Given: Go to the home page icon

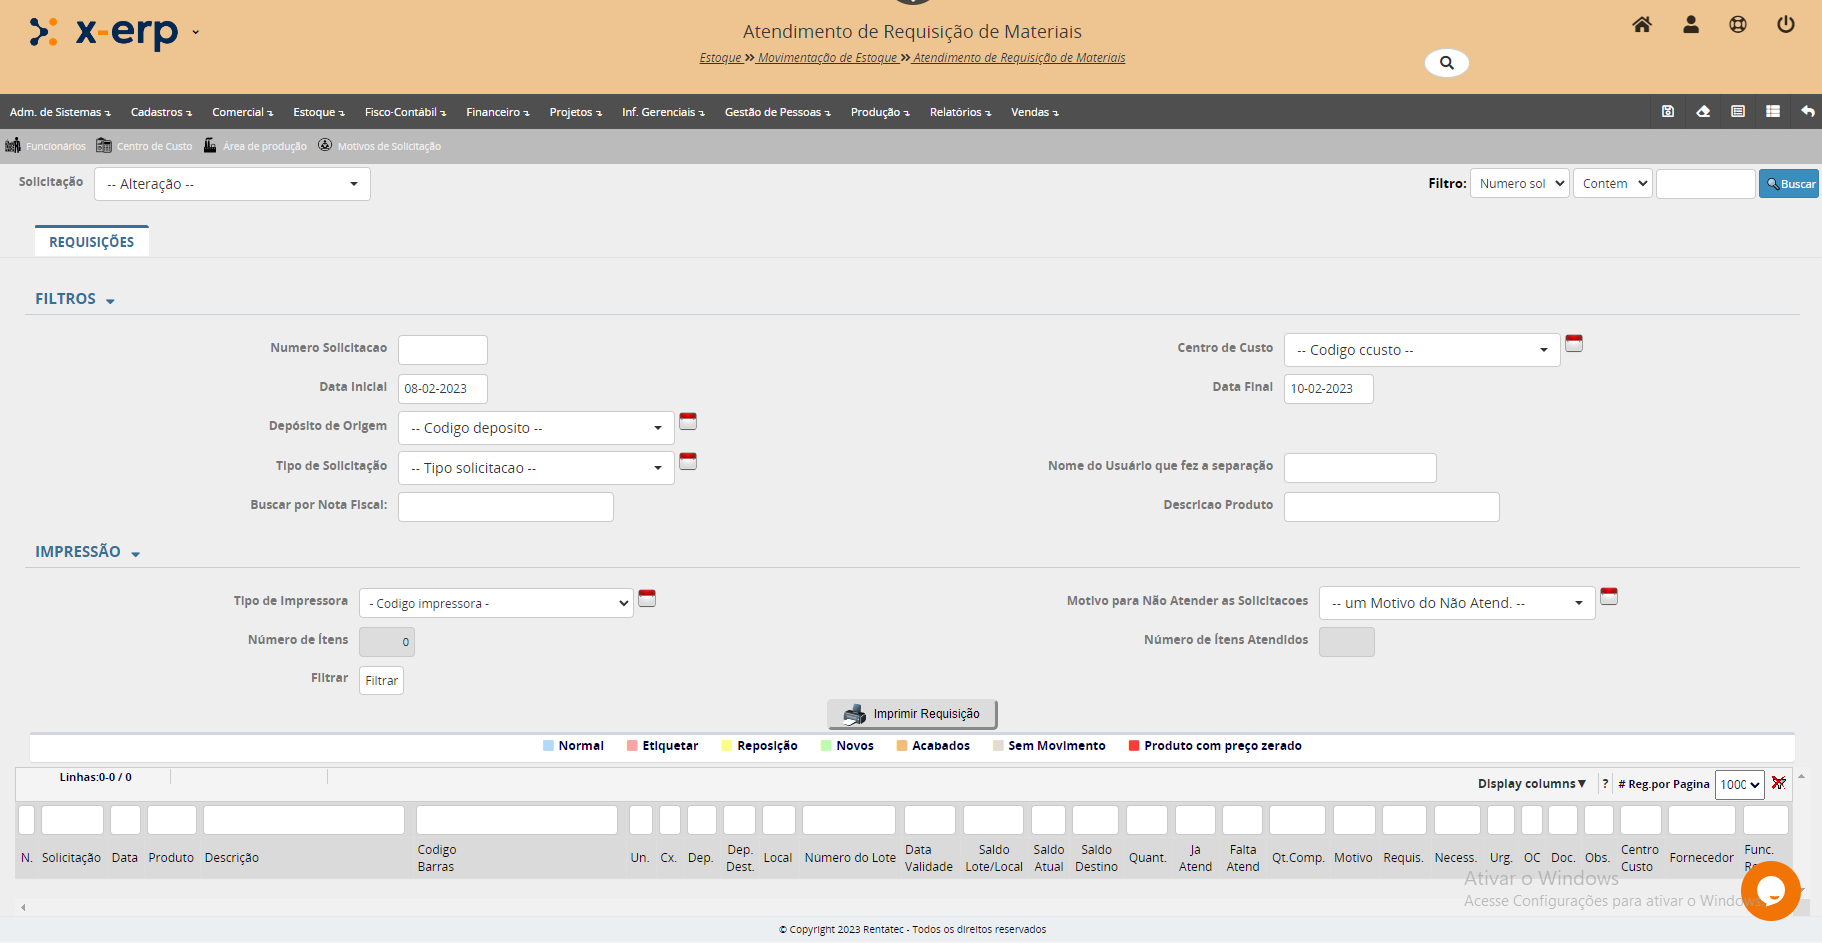Looking at the screenshot, I should coord(1642,25).
